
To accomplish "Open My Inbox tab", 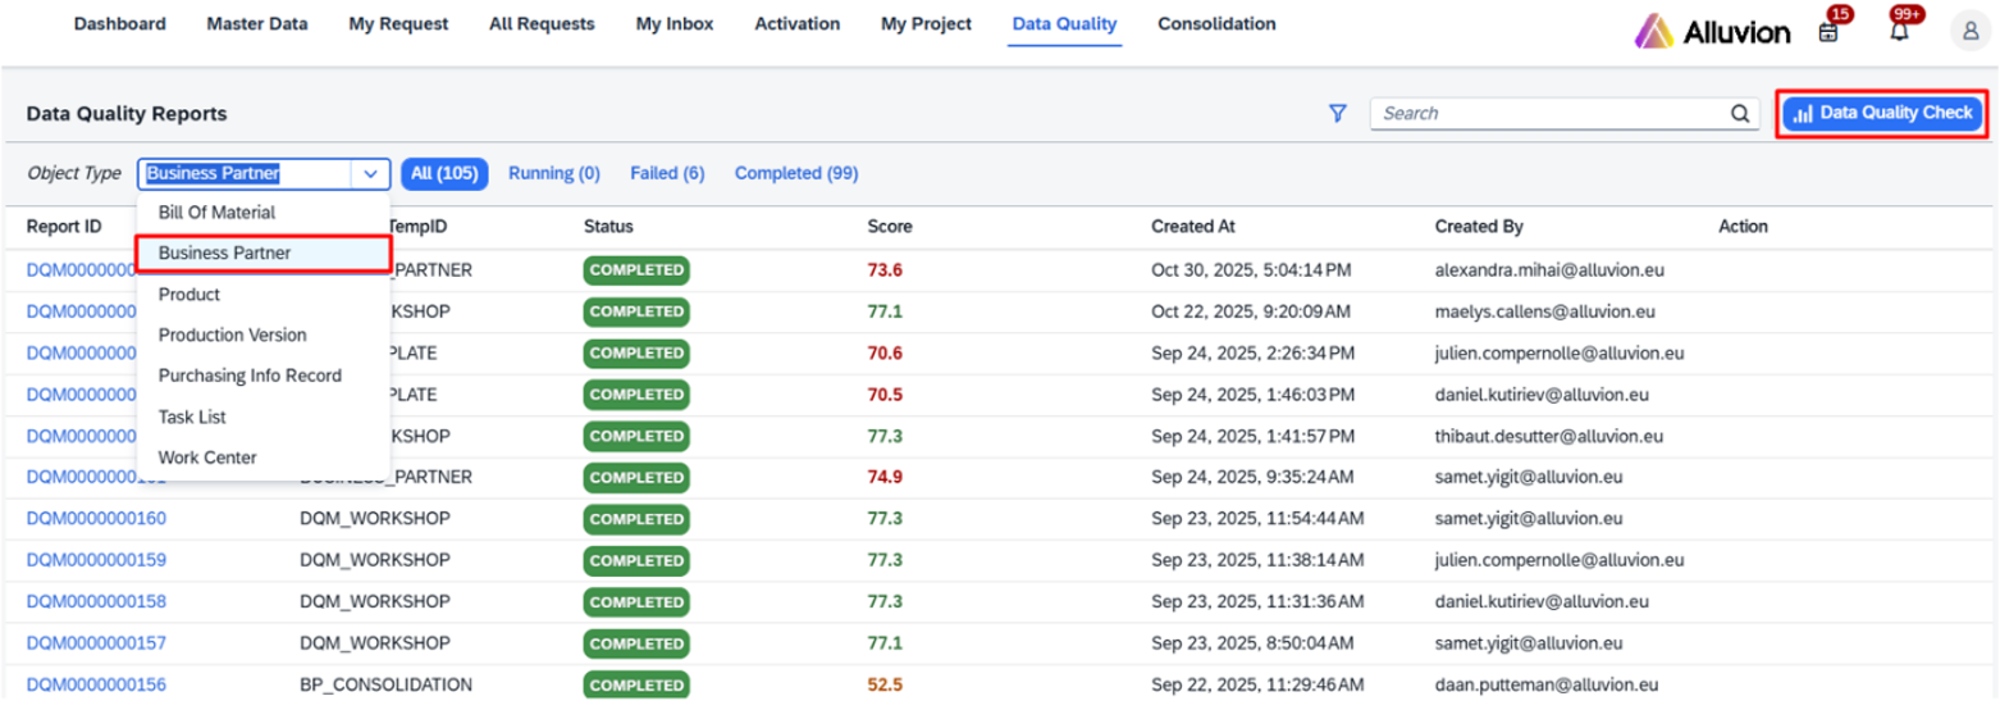I will (x=675, y=24).
